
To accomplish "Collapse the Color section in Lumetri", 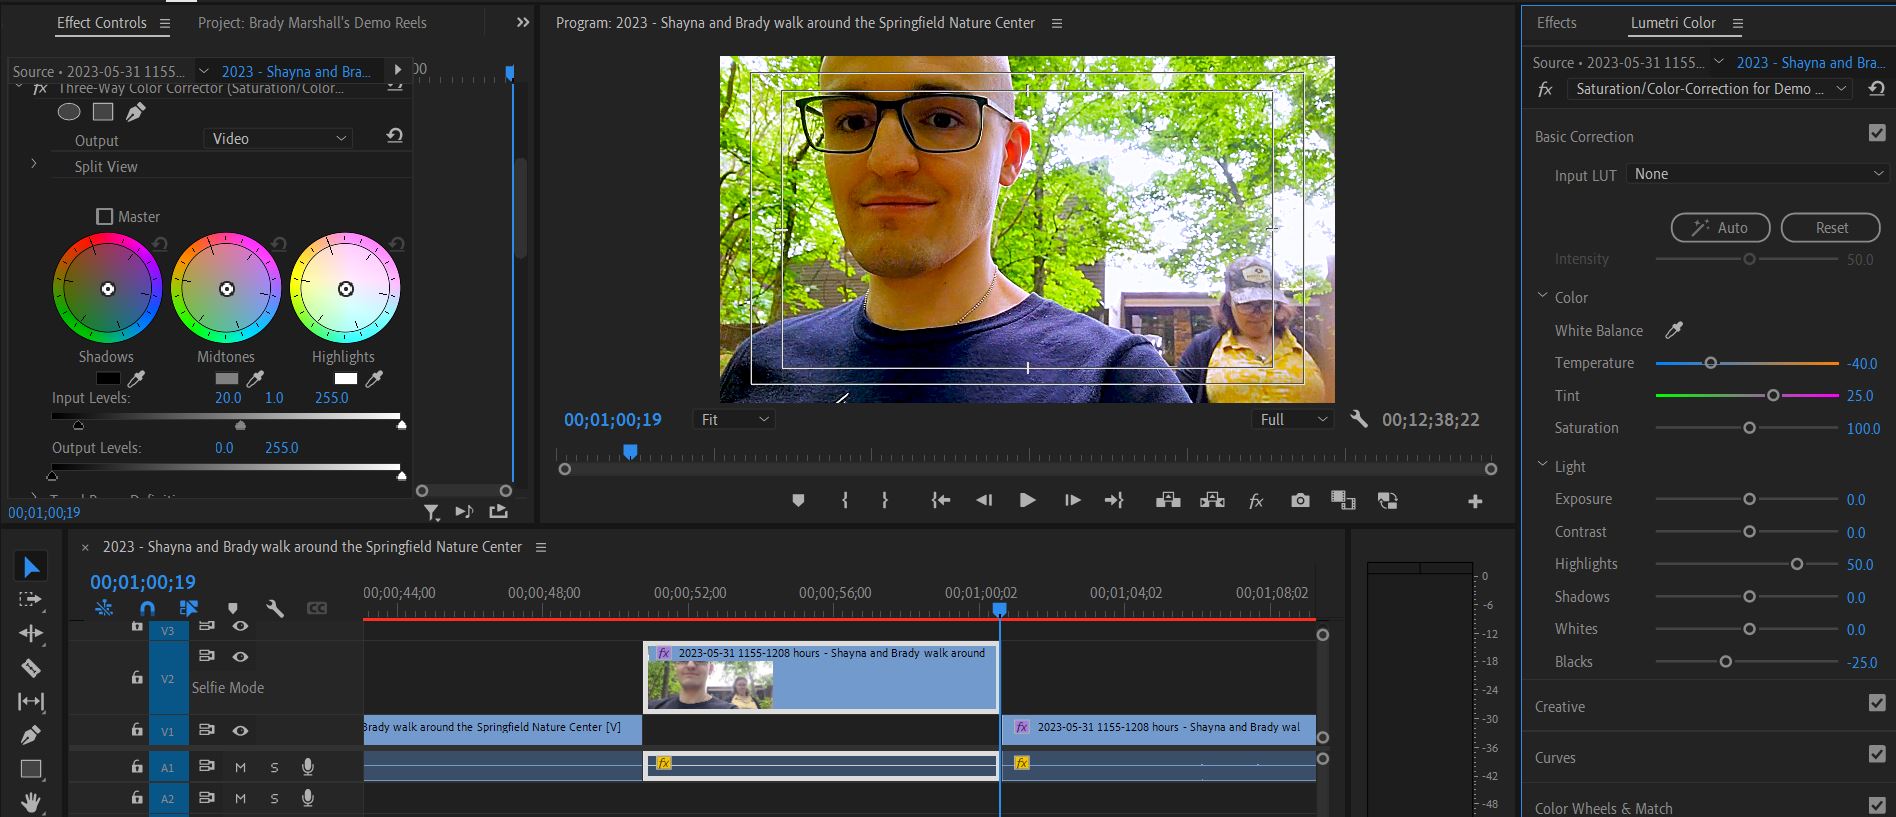I will [x=1542, y=296].
